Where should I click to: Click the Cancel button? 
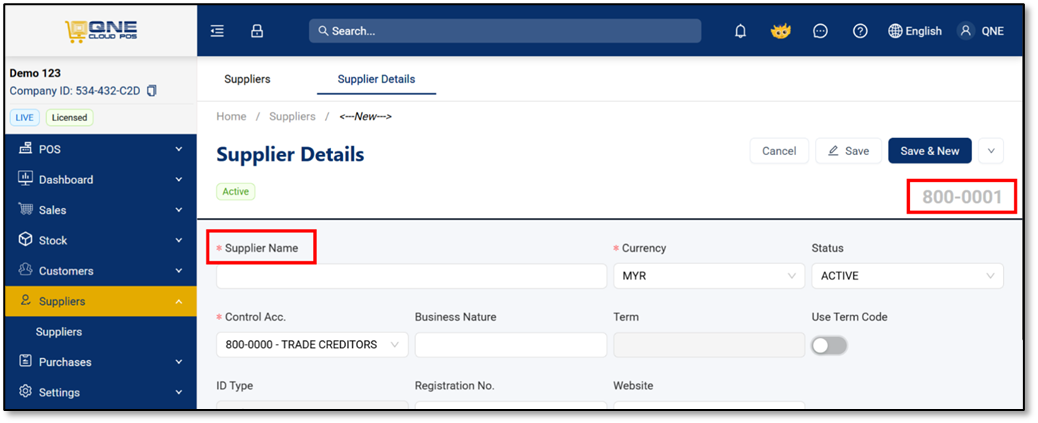779,151
